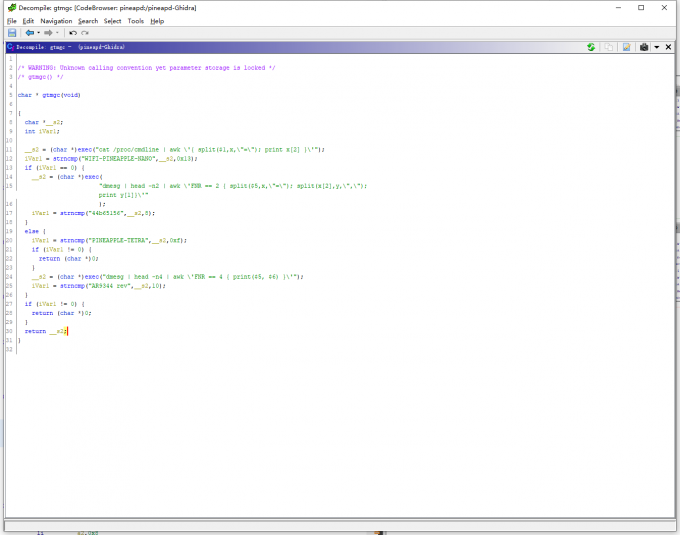The image size is (680, 535).
Task: Click the 'gtmgc(void)' function signature
Action: coord(61,95)
